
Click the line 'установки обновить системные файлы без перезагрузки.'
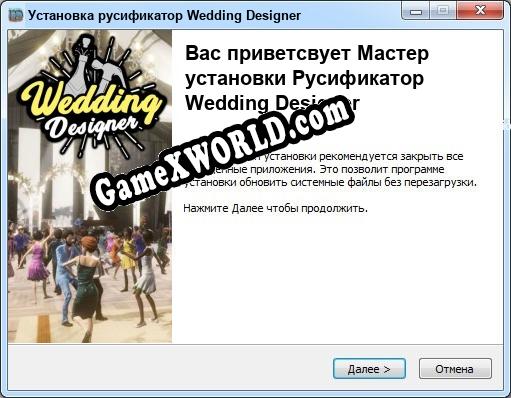pyautogui.click(x=331, y=182)
